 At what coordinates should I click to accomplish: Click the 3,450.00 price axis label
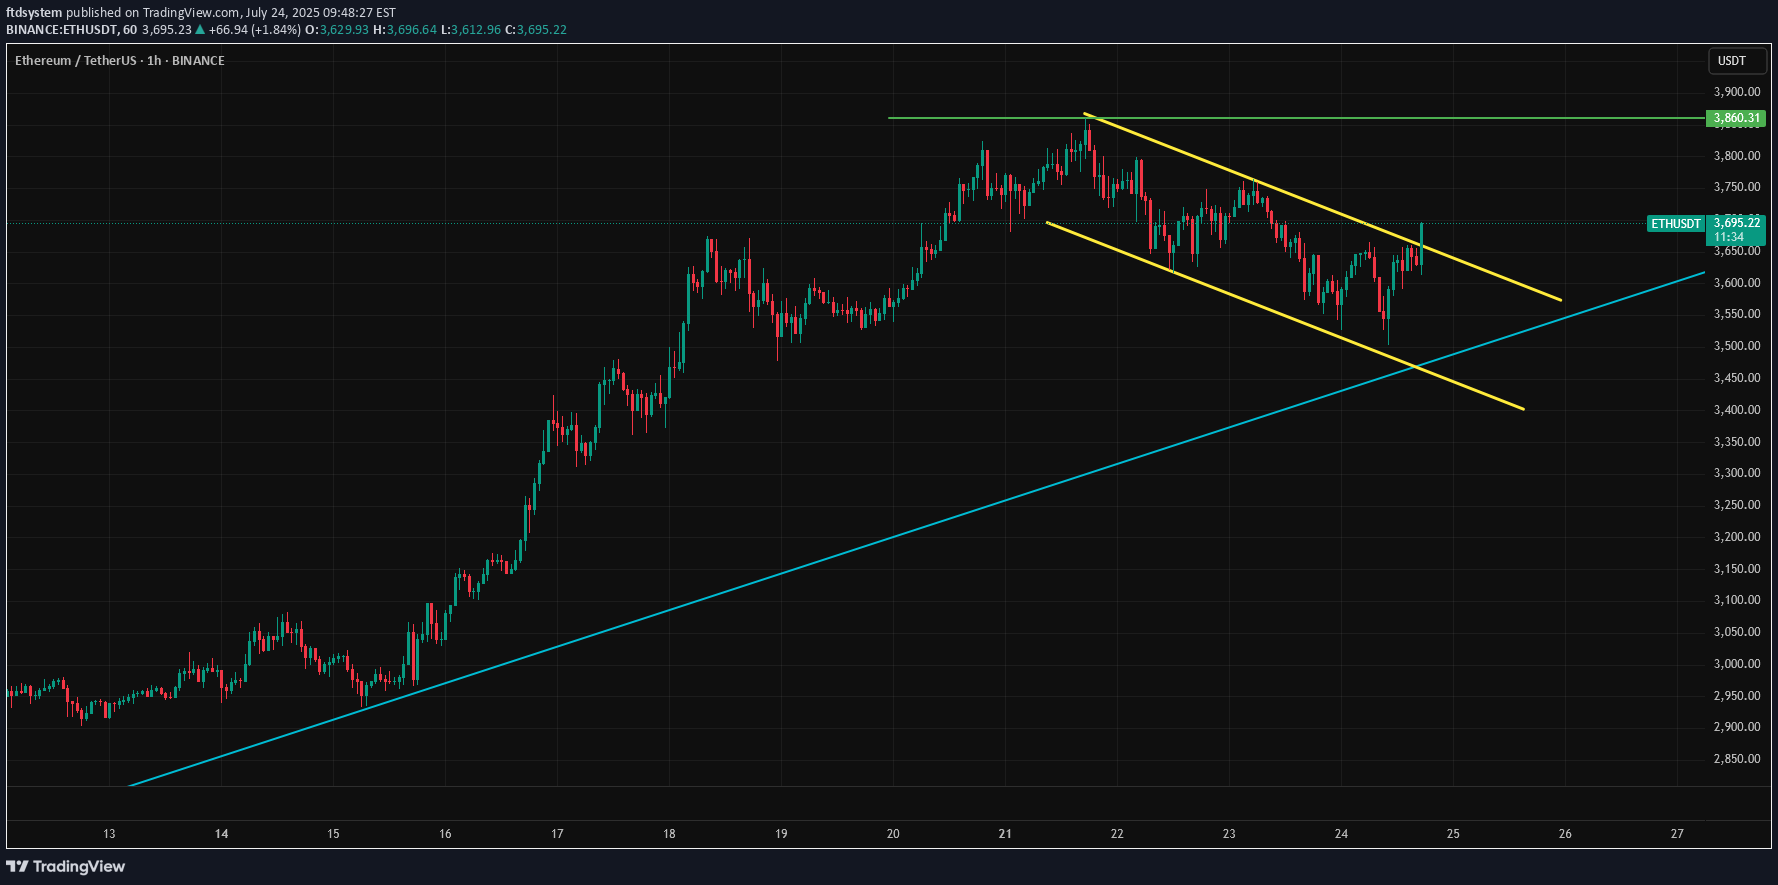(1737, 378)
